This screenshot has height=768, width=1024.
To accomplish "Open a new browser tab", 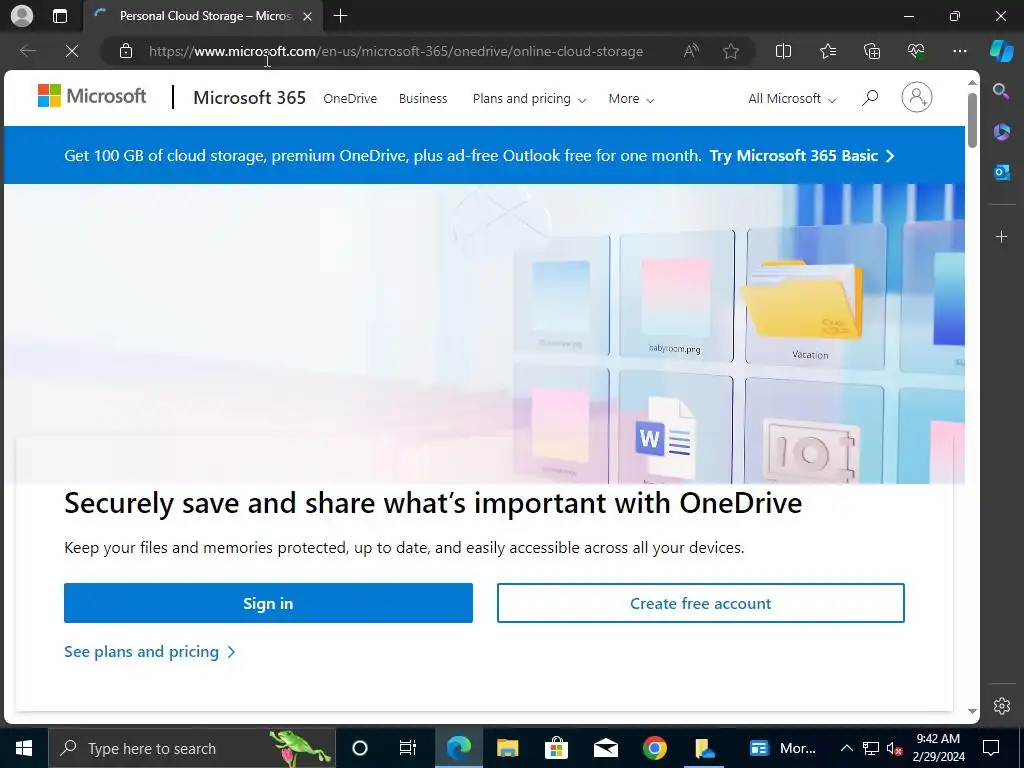I will click(x=340, y=16).
